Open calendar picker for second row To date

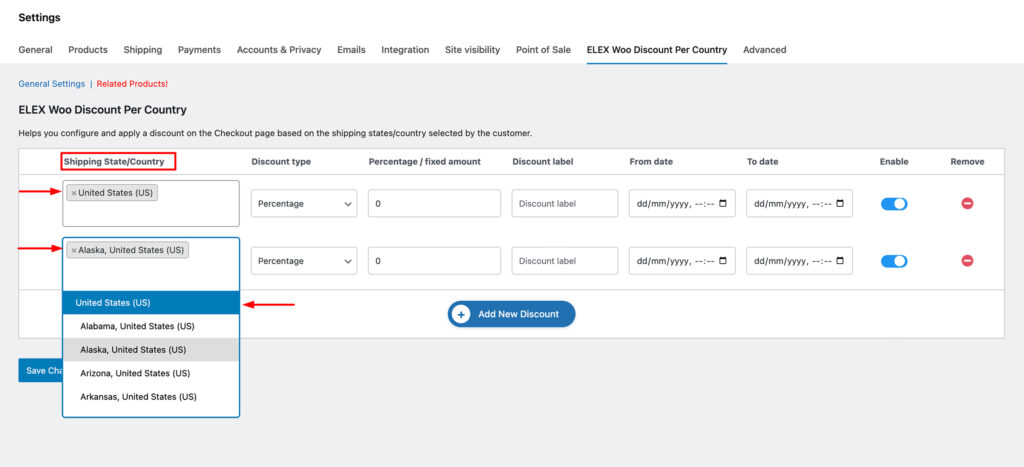click(840, 261)
